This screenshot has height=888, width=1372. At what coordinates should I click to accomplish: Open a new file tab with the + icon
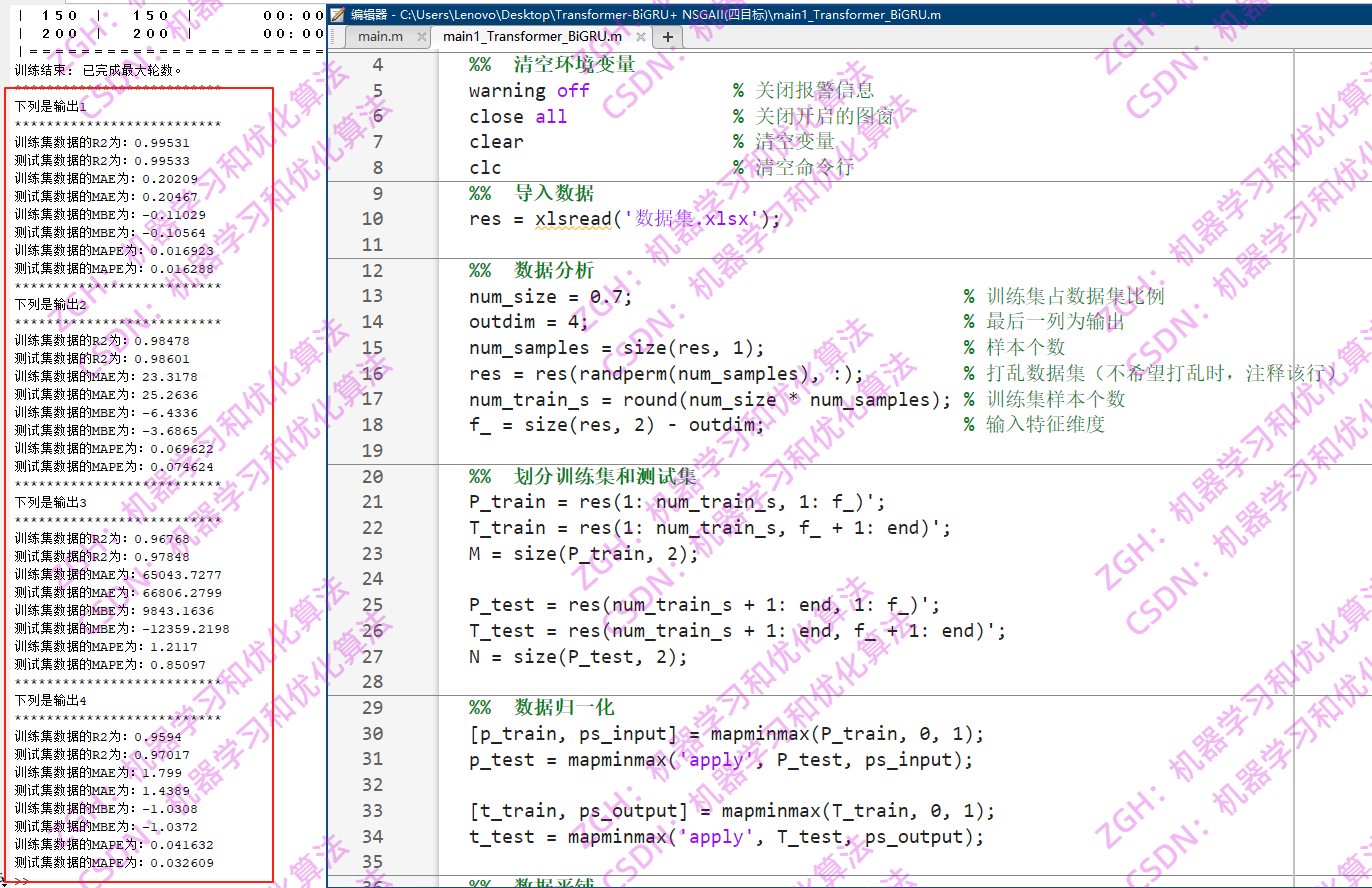pos(666,37)
